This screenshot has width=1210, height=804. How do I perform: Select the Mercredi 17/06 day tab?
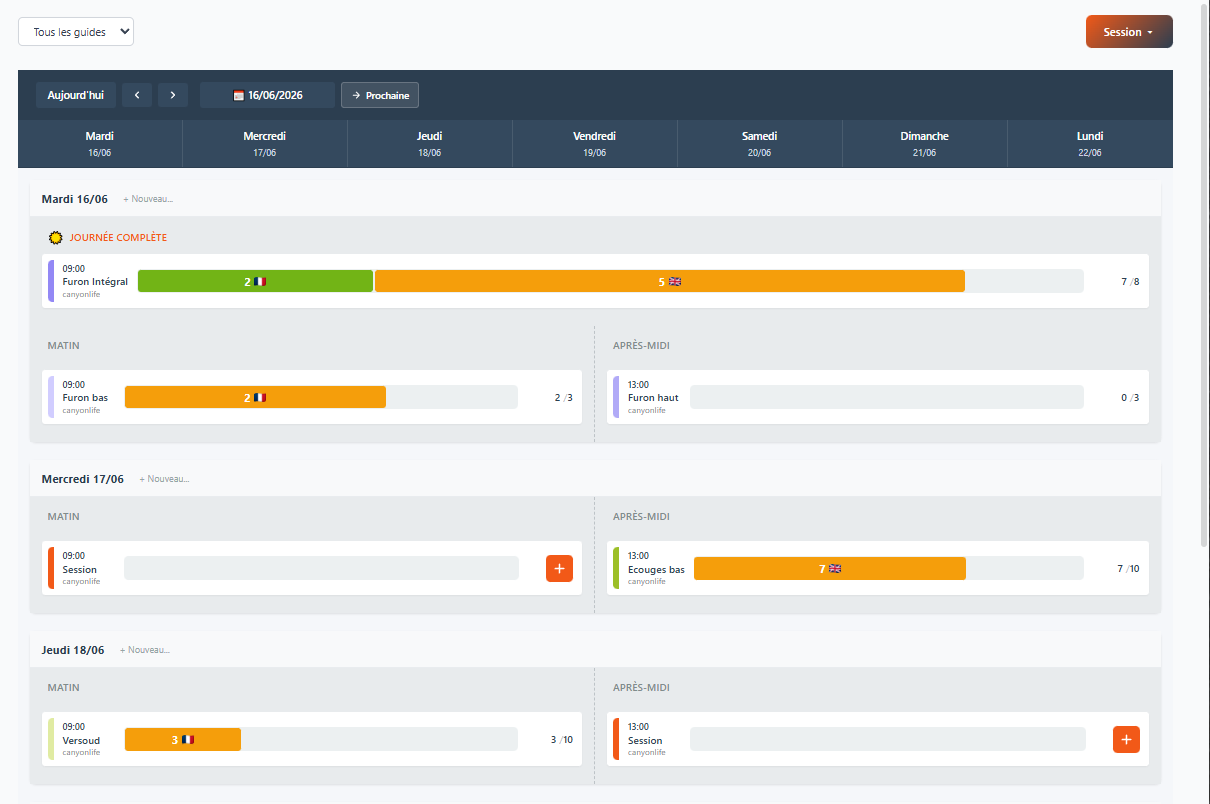265,144
